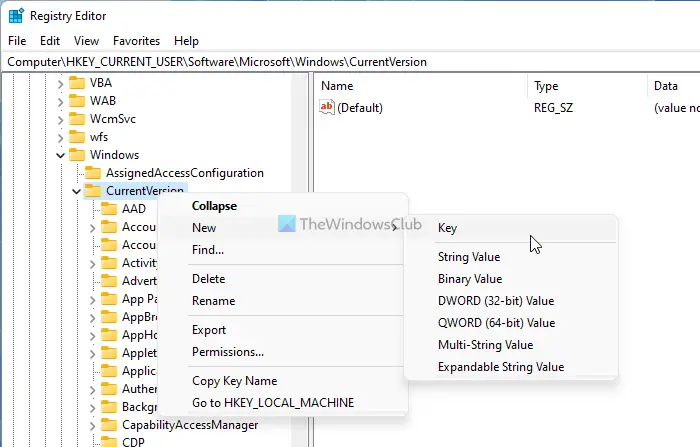Choose Collapse in the context menu
The height and width of the screenshot is (447, 700).
(x=283, y=206)
